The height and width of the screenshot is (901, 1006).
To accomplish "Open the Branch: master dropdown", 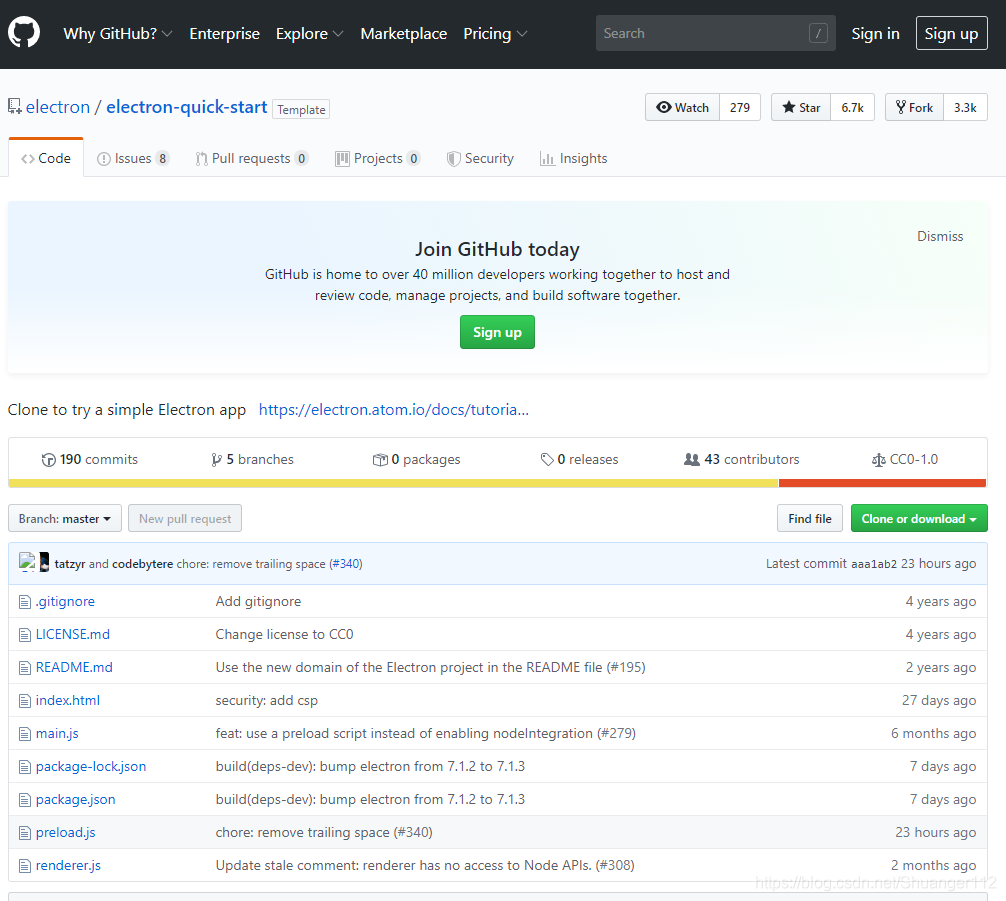I will point(65,519).
